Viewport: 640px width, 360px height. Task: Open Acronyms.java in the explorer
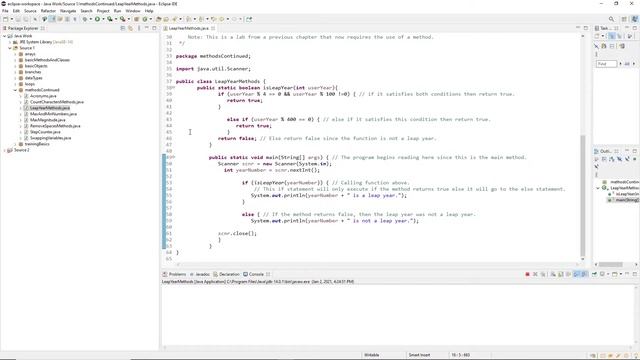[43, 96]
